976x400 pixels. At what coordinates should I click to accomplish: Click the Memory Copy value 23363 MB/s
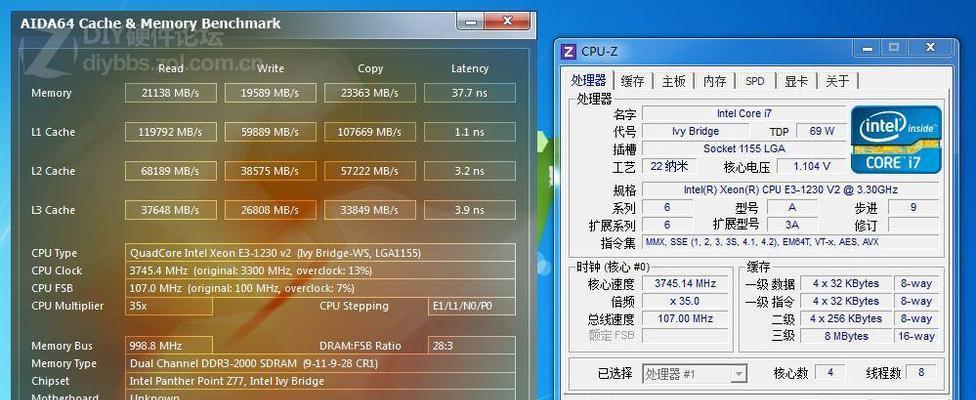coord(370,93)
